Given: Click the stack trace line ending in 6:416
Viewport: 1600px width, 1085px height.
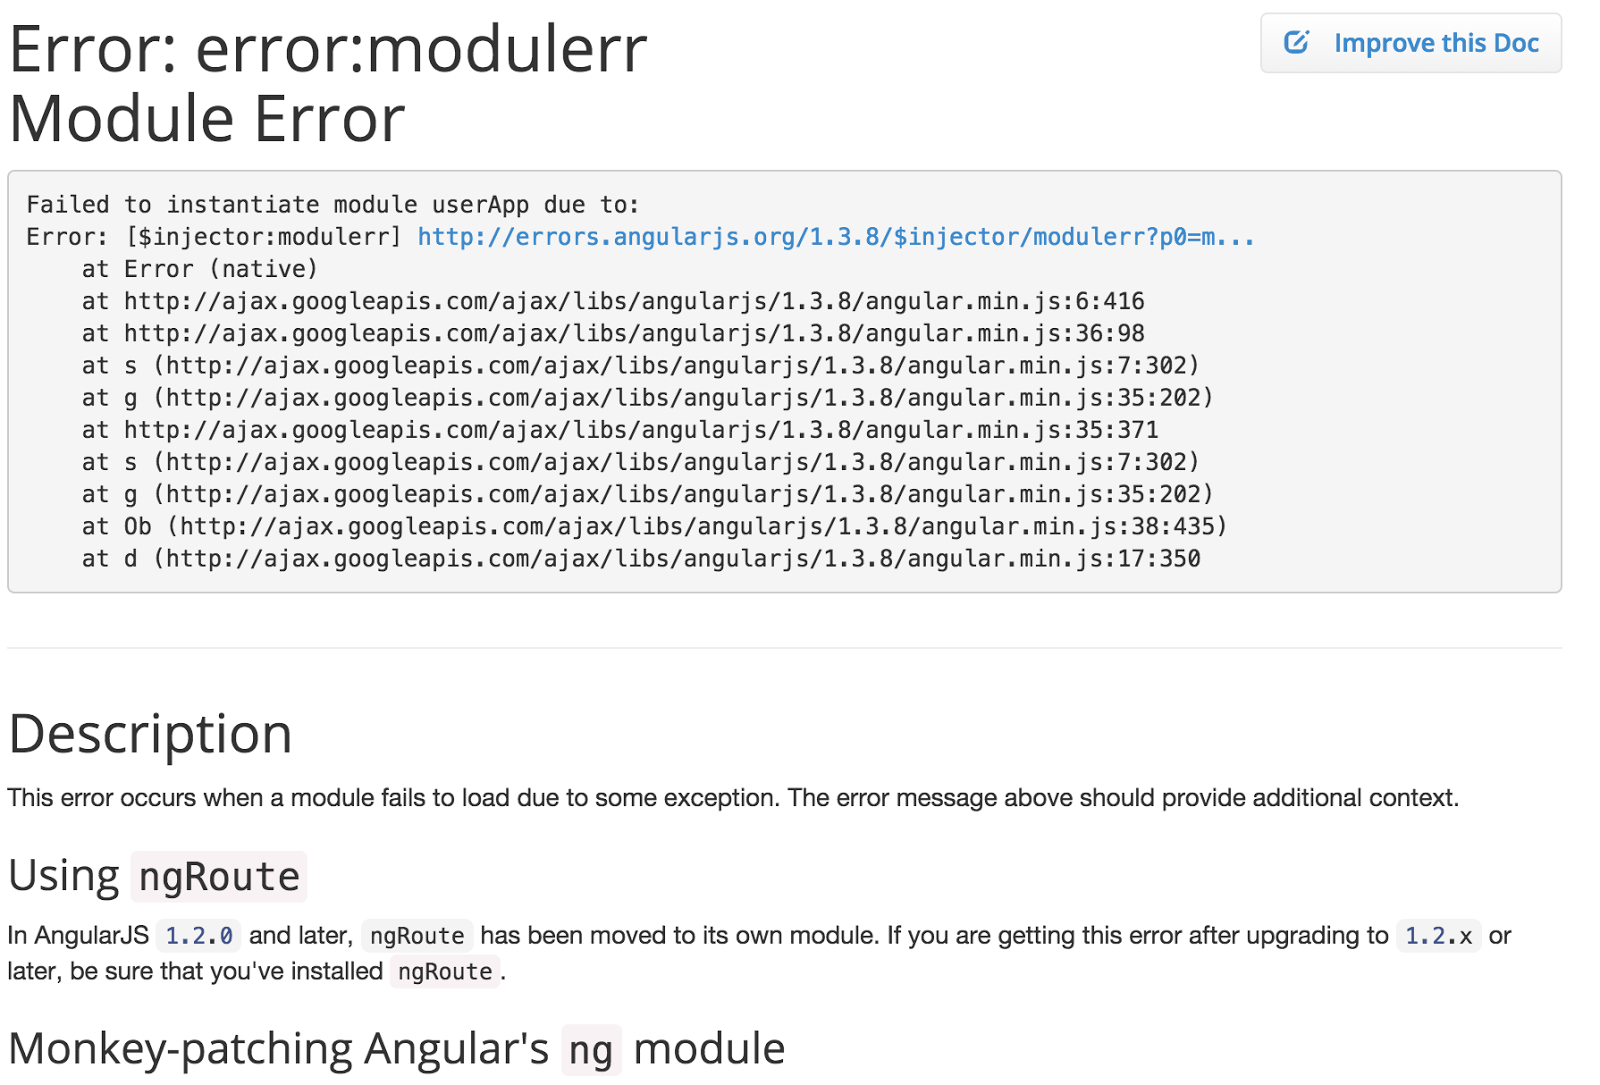Looking at the screenshot, I should coord(612,301).
